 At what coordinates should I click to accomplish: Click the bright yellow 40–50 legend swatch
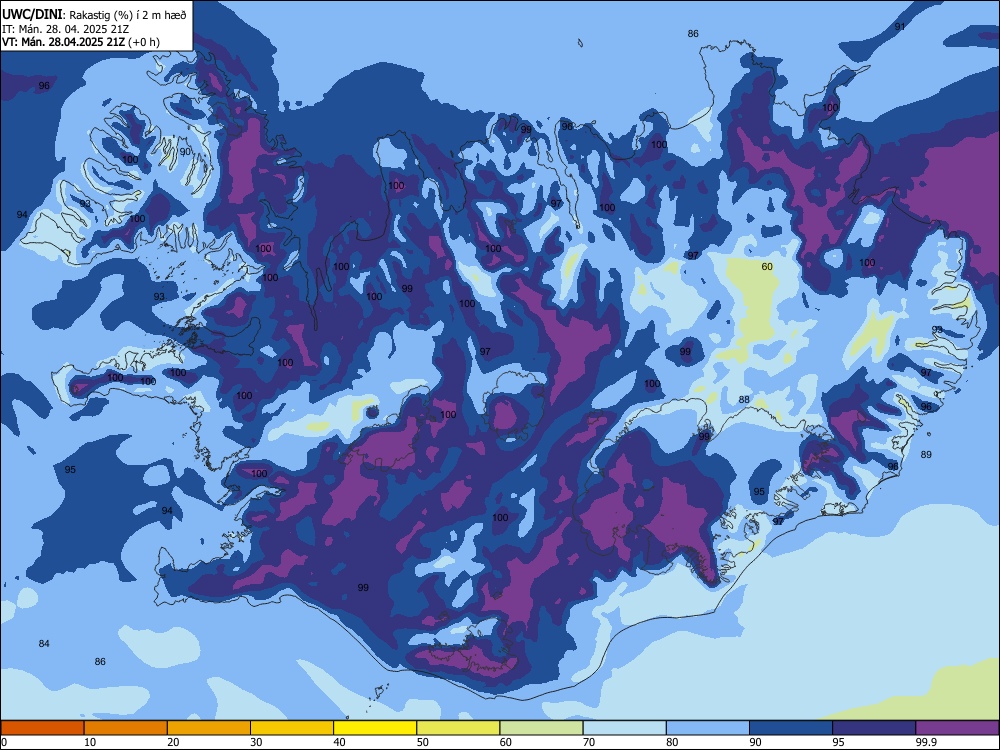[x=375, y=728]
